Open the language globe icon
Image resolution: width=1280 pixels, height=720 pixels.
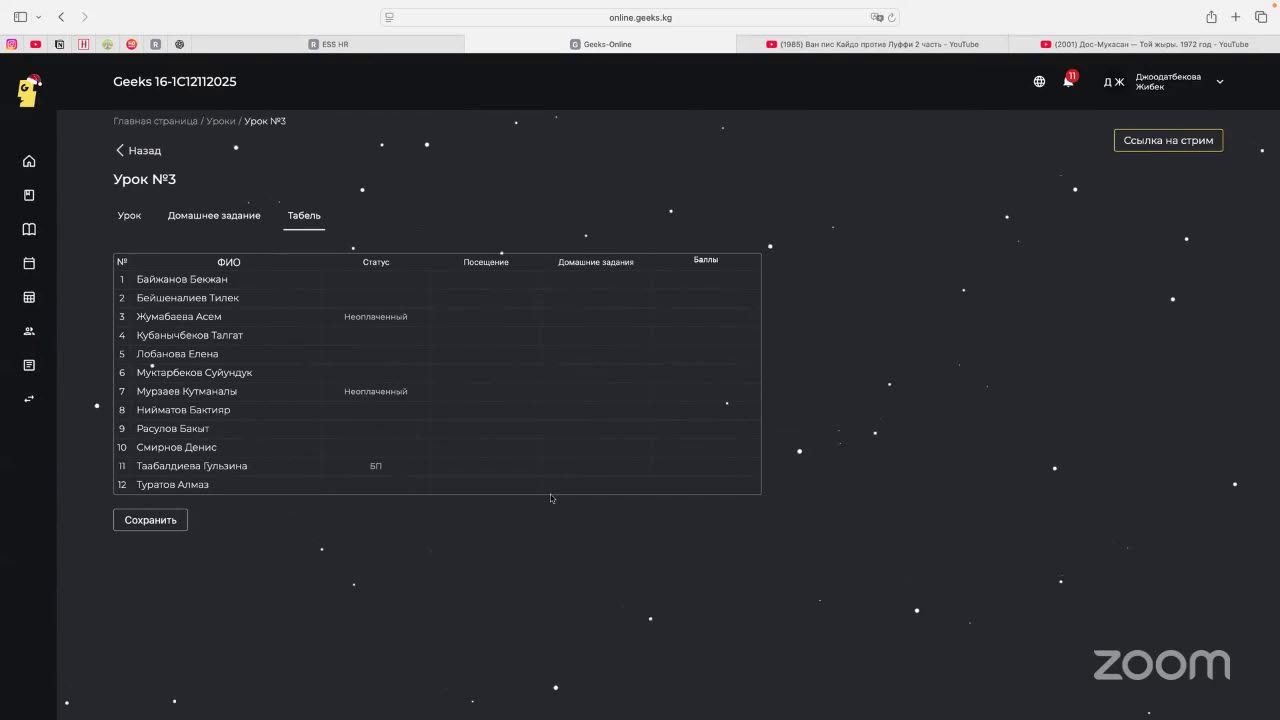click(x=1039, y=82)
